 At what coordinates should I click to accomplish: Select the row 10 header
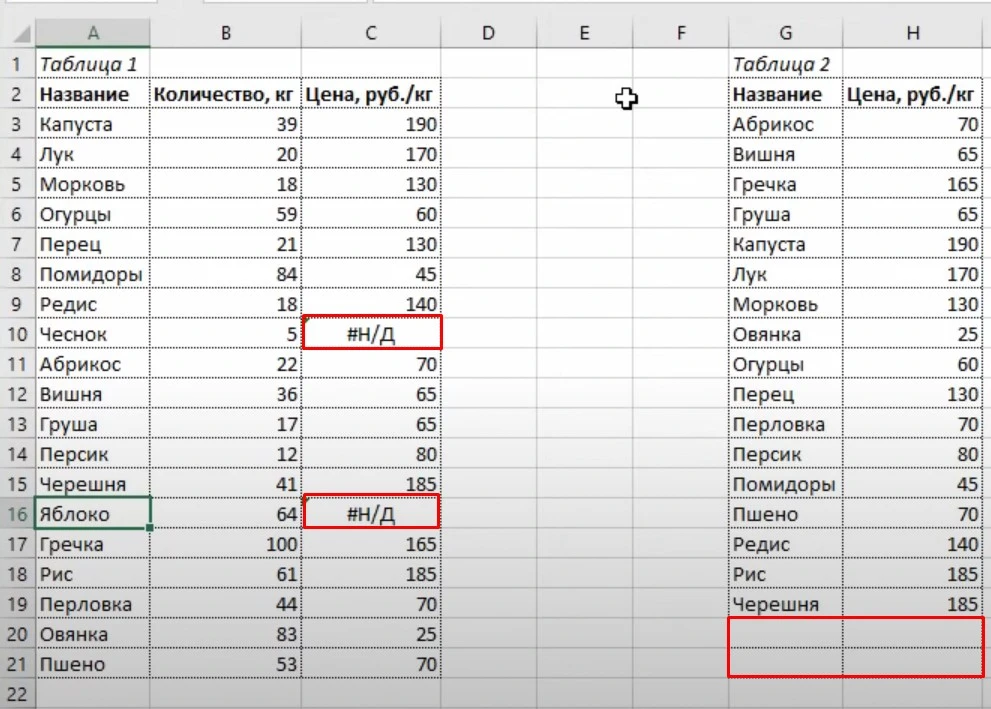pos(16,334)
